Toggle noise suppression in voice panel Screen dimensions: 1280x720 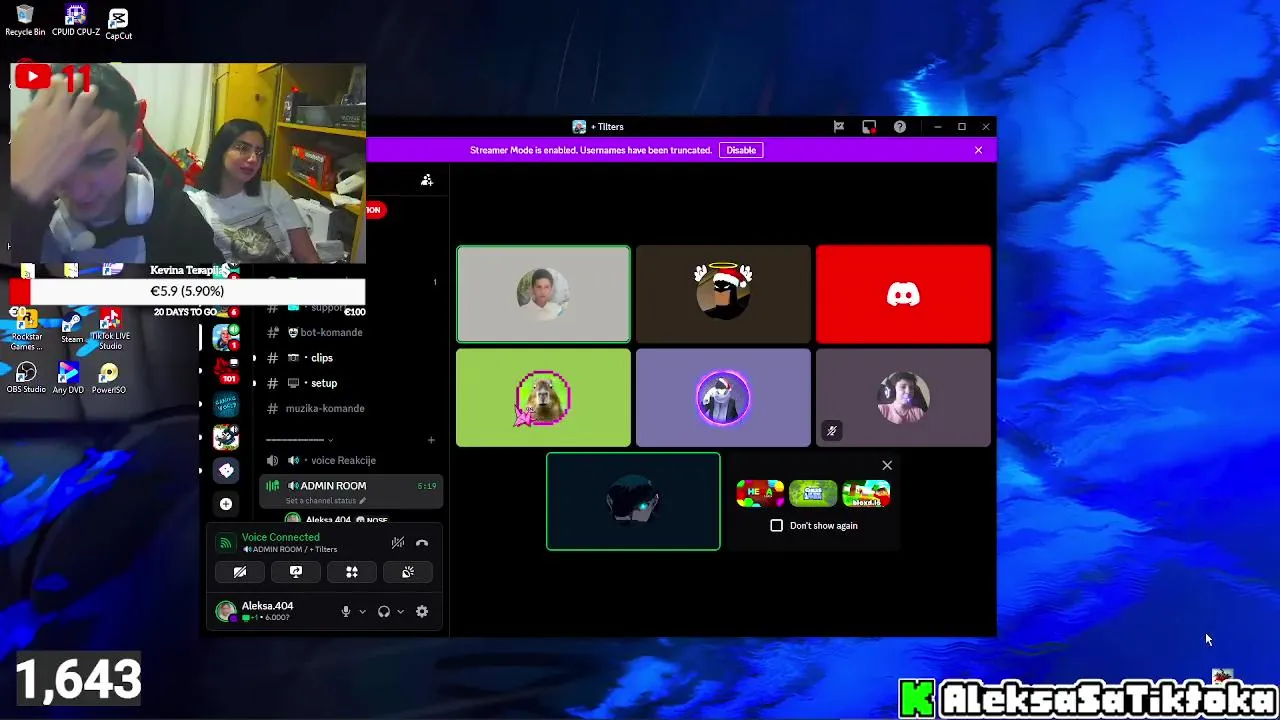[398, 543]
